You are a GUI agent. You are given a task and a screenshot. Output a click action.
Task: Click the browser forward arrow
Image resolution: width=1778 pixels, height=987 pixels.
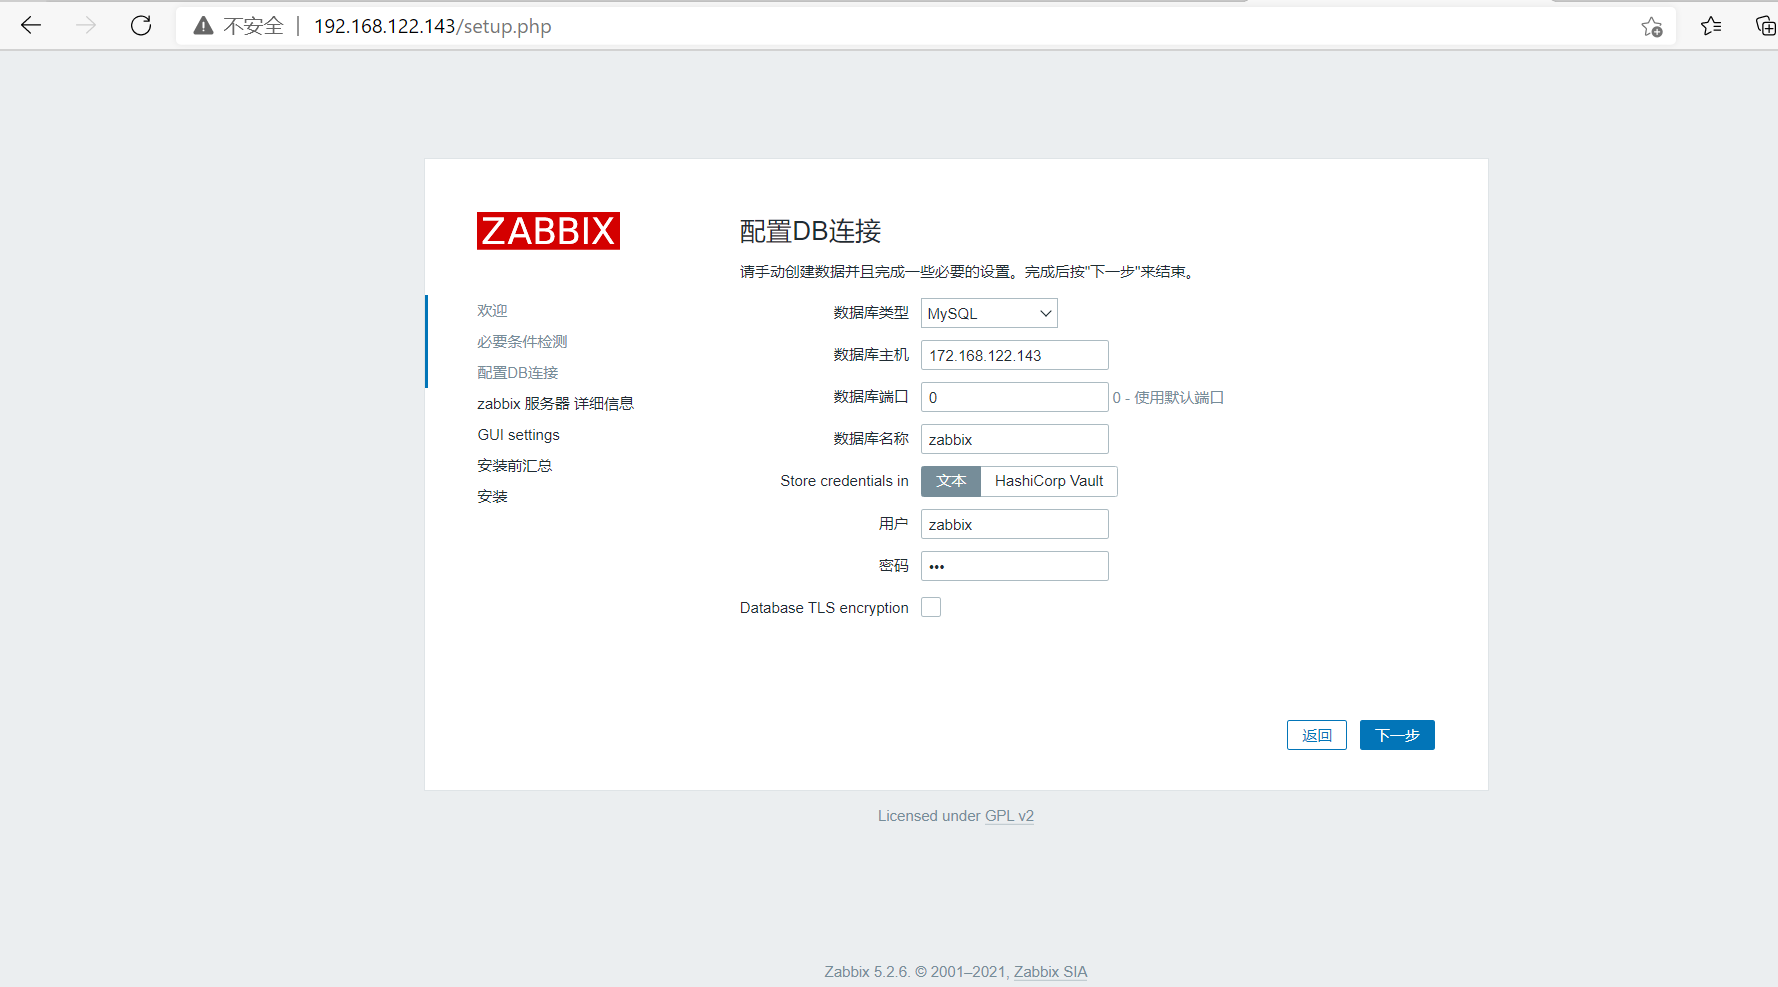86,26
